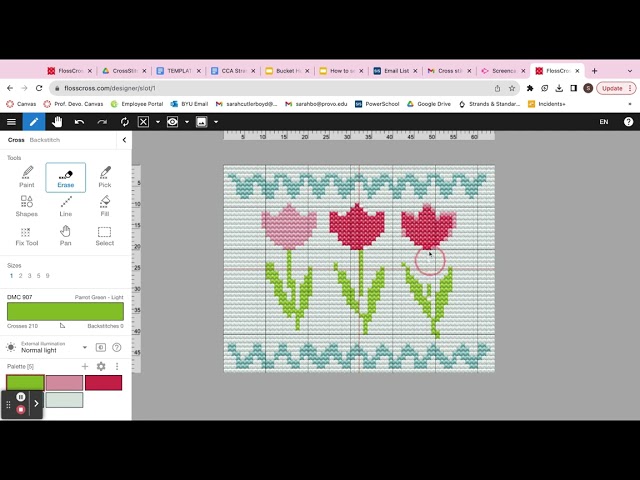Click the DMC 907 current color bar
The width and height of the screenshot is (640, 480).
pyautogui.click(x=65, y=311)
